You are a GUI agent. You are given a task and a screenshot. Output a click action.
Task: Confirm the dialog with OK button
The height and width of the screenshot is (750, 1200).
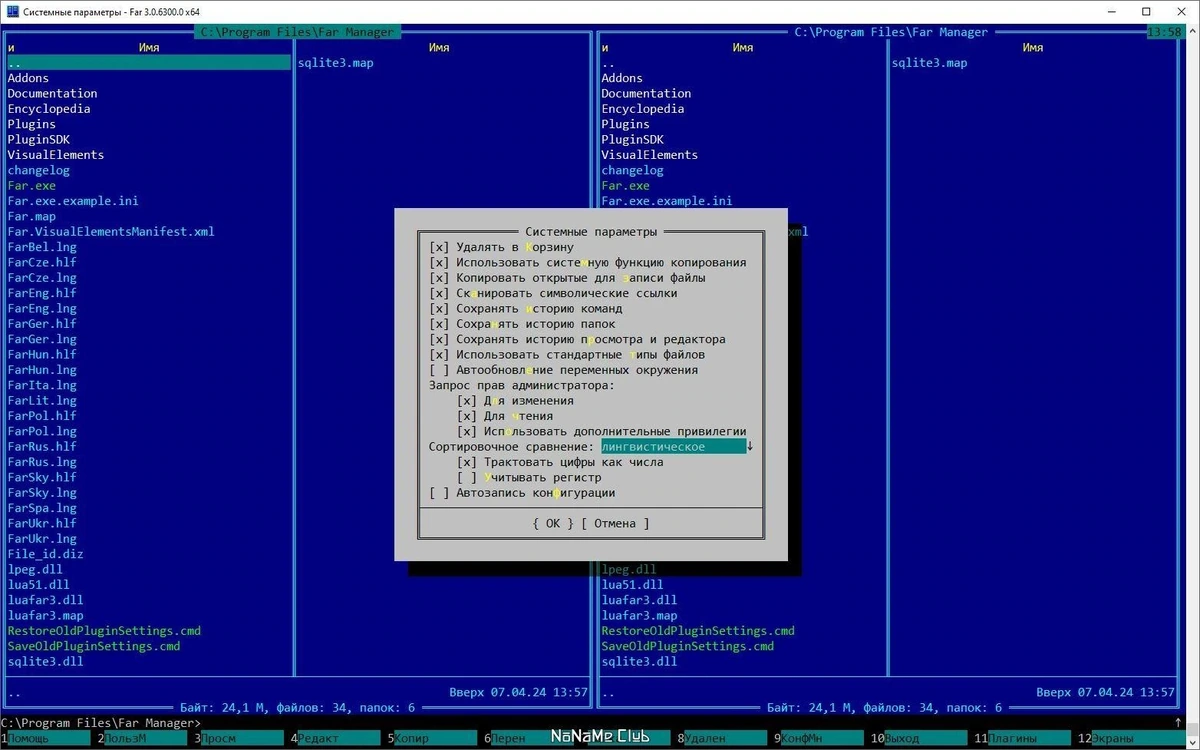pyautogui.click(x=553, y=523)
